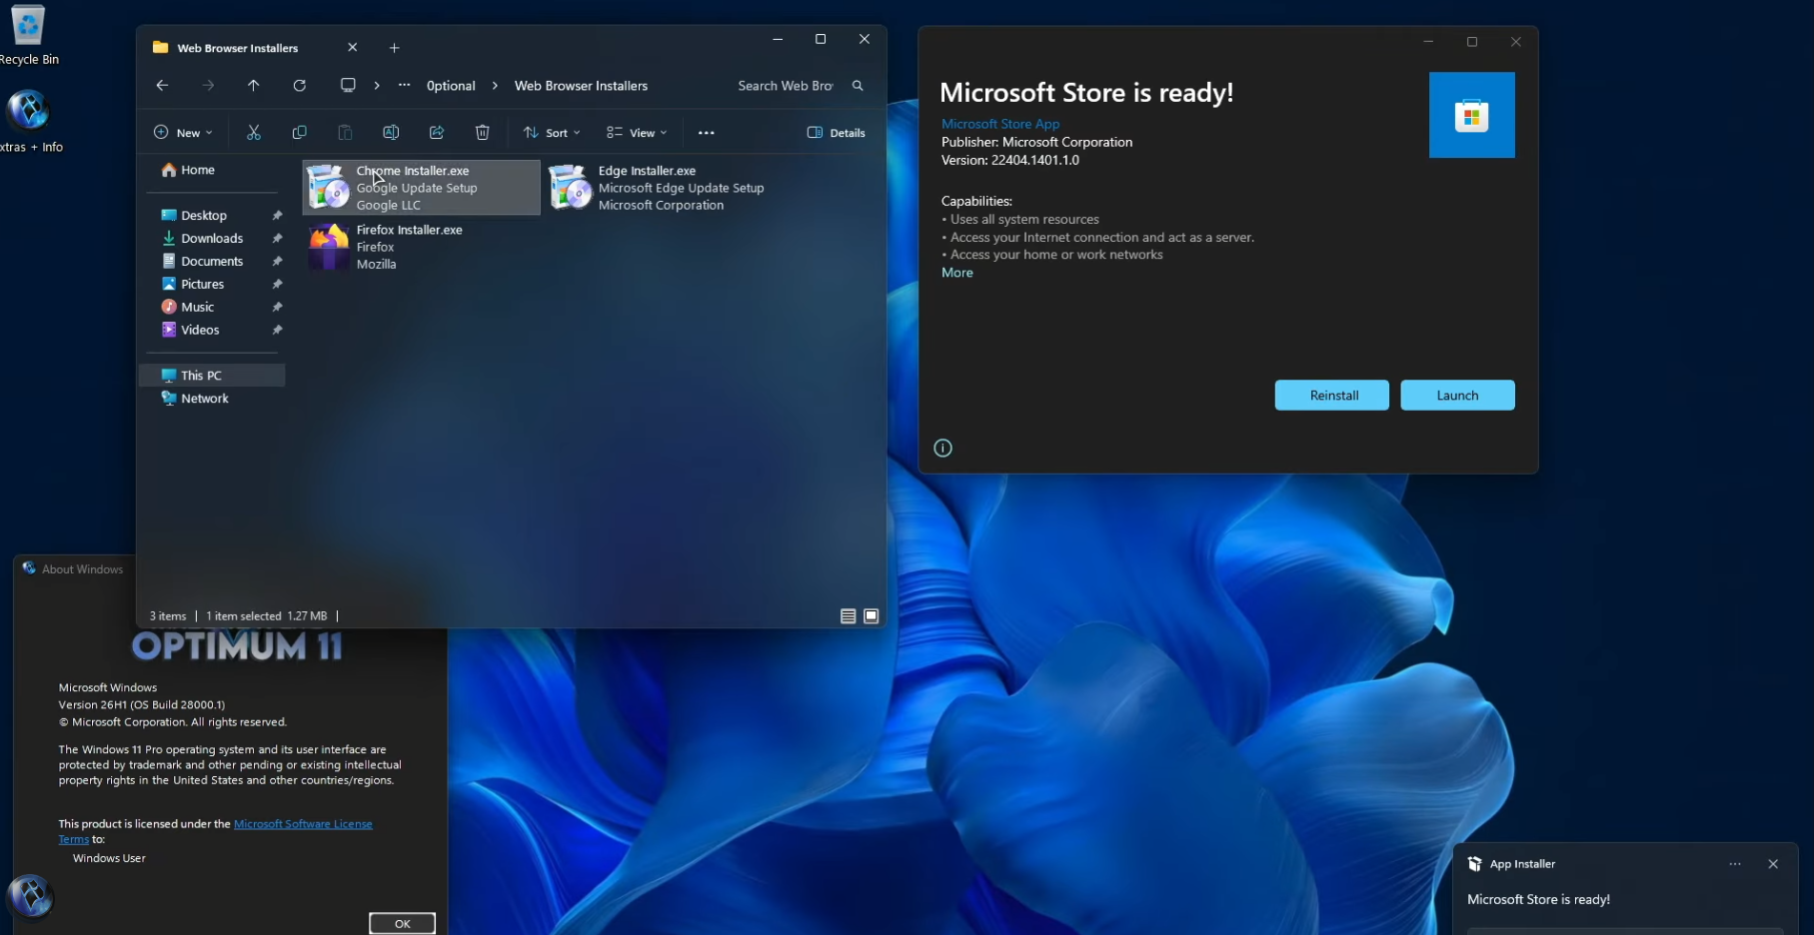Toggle the Details pane button
The width and height of the screenshot is (1814, 935).
coord(836,133)
